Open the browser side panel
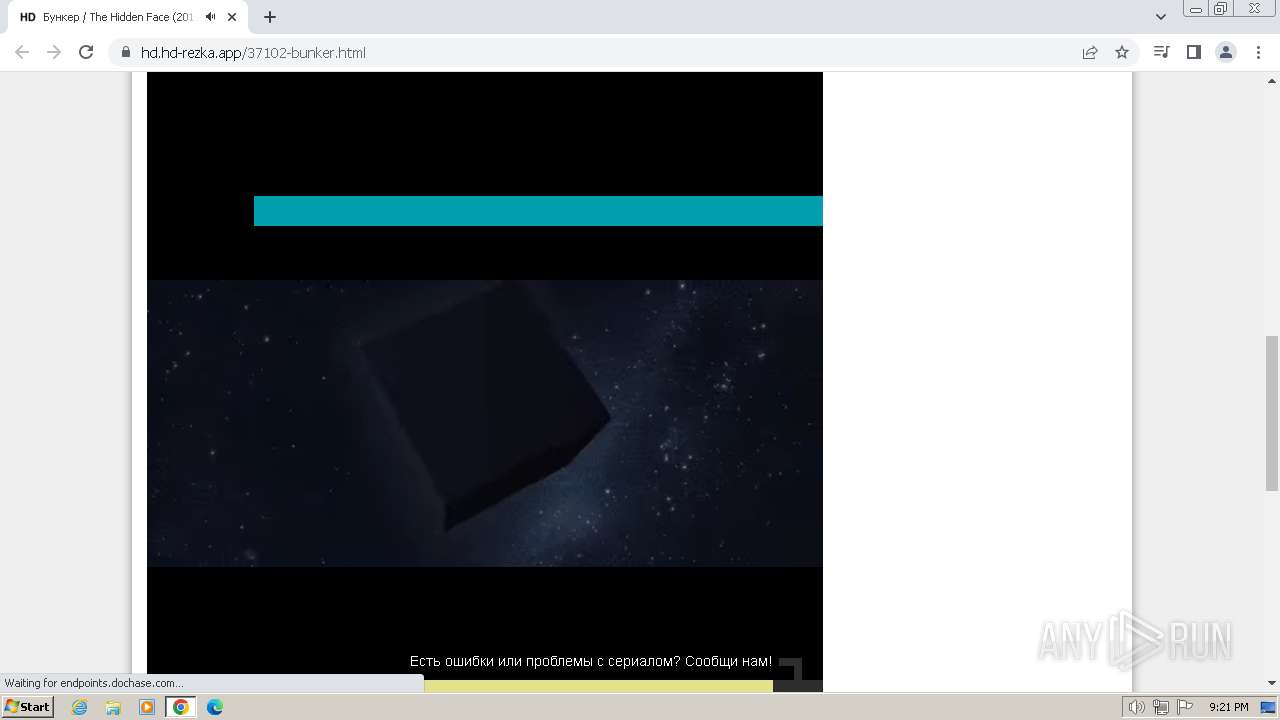 click(x=1193, y=52)
